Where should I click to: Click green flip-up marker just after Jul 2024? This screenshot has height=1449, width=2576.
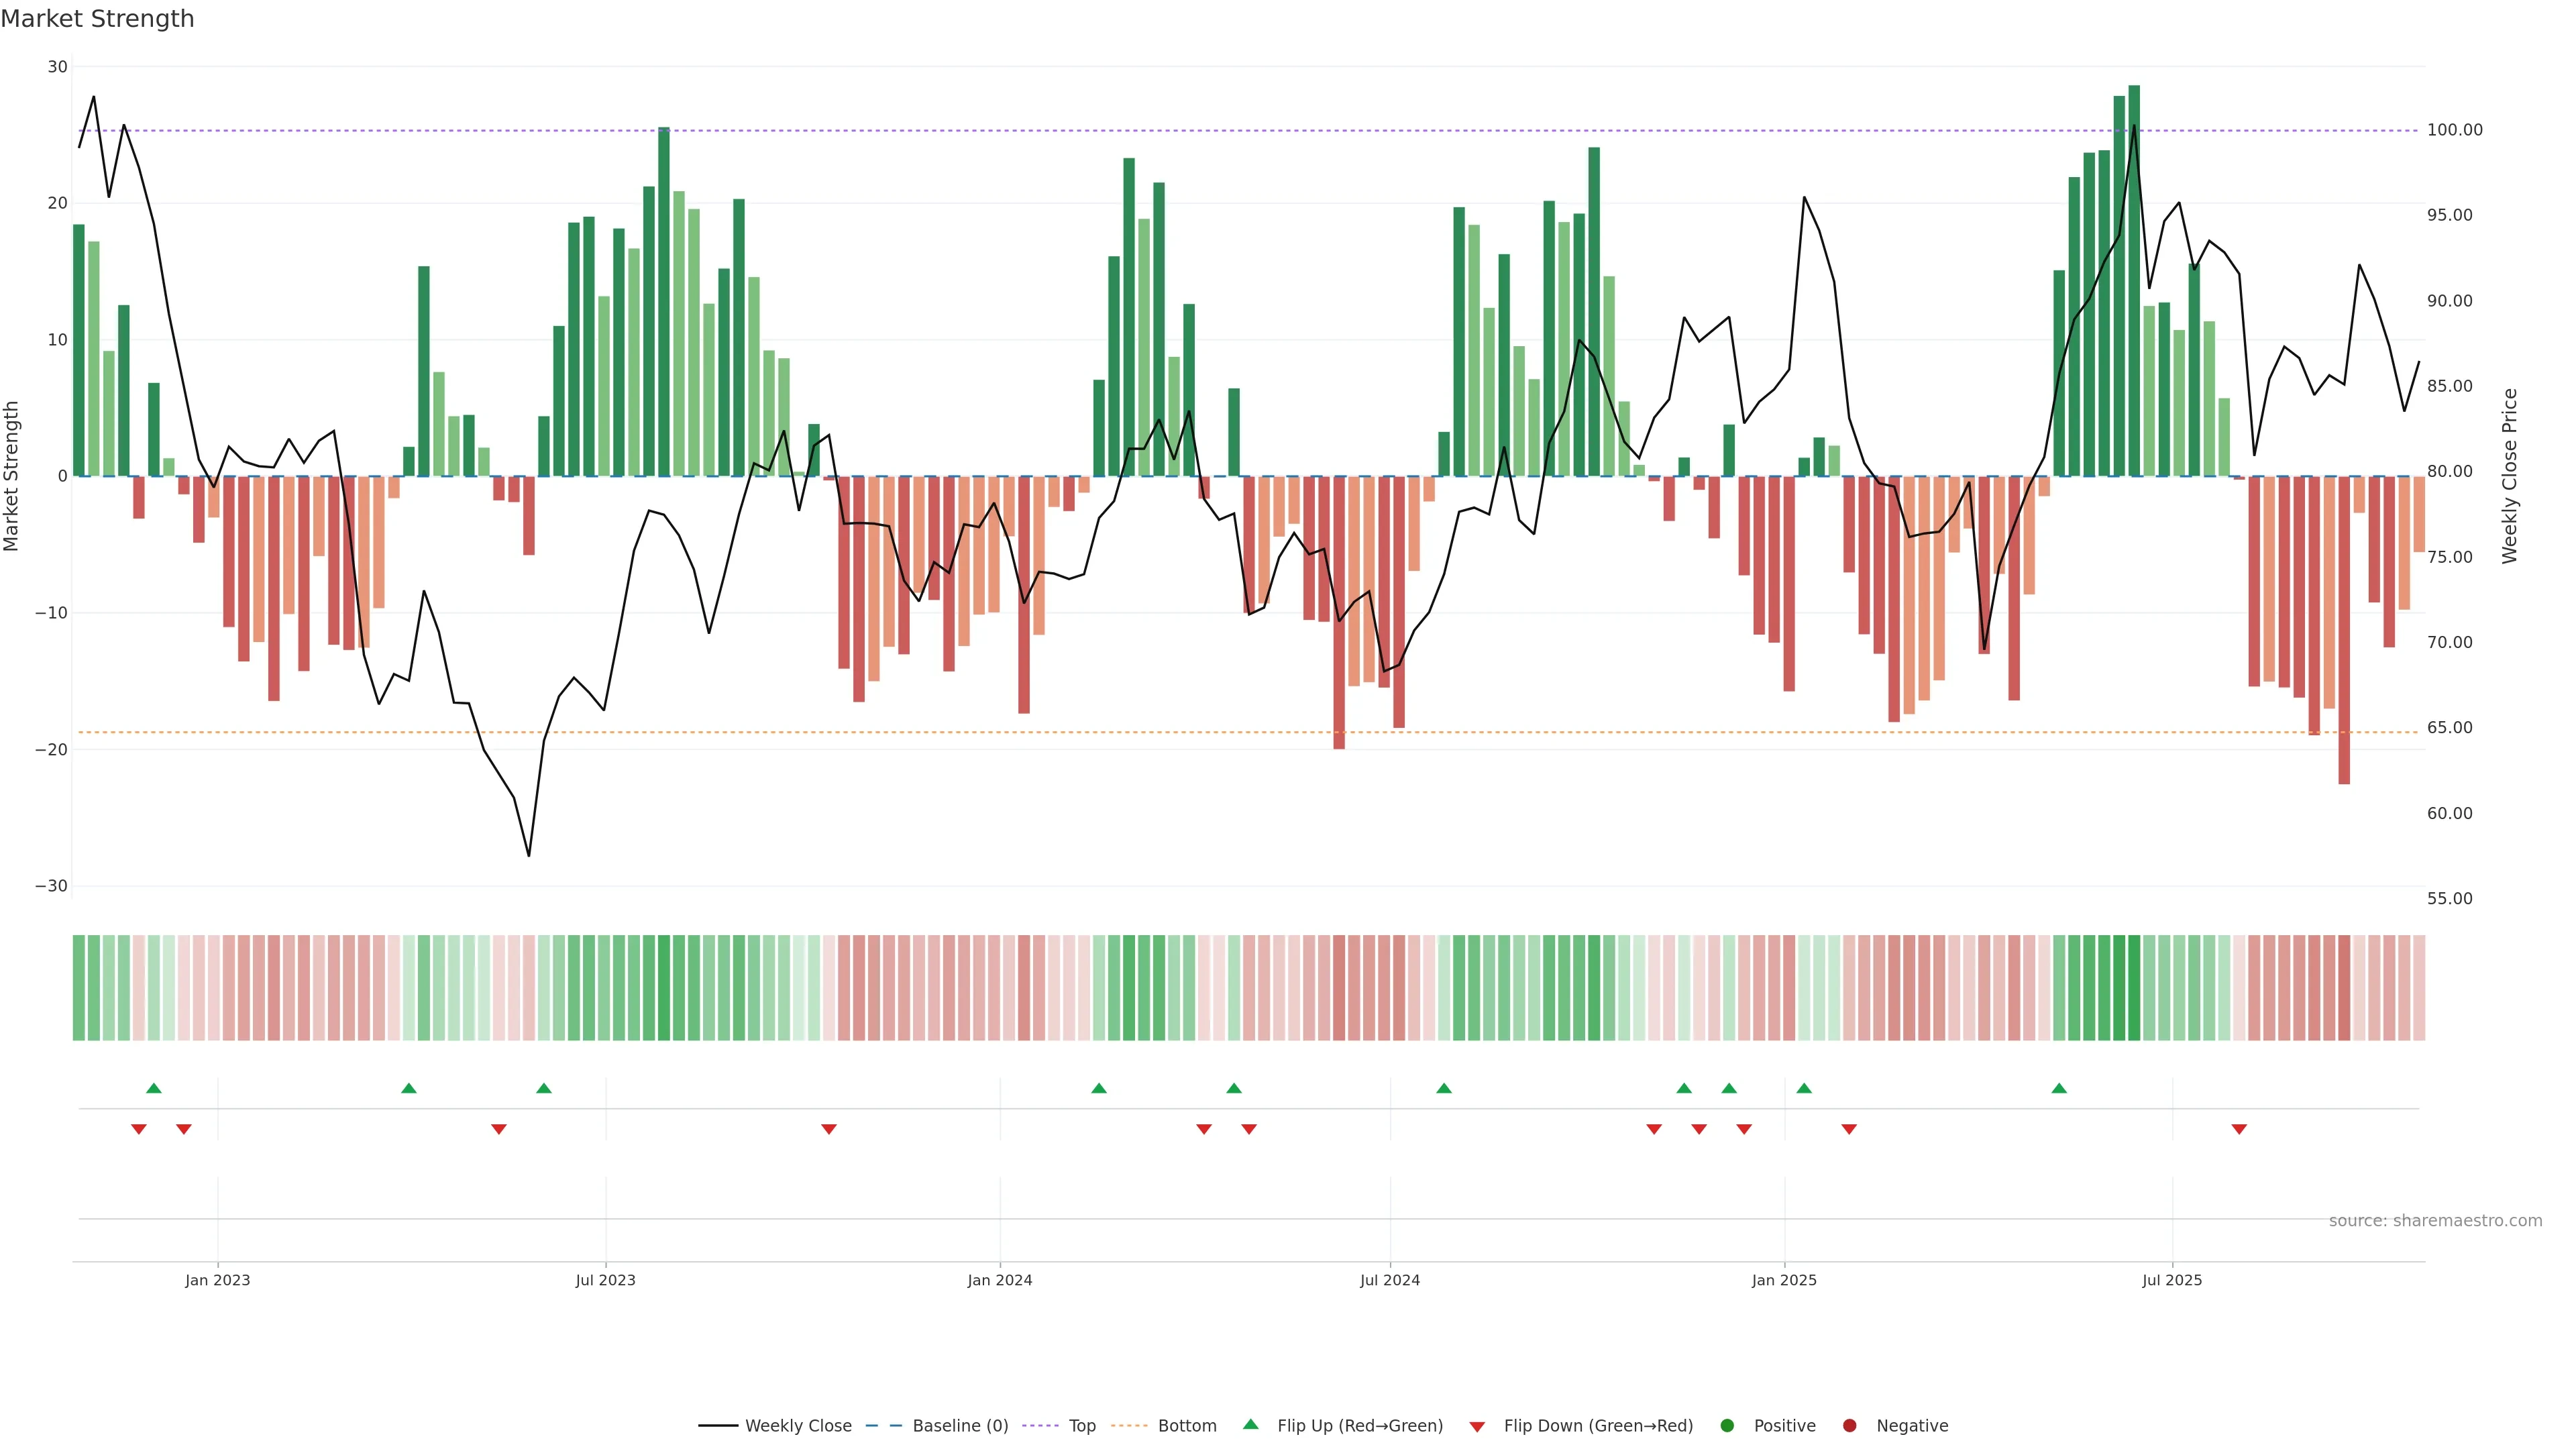1444,1088
